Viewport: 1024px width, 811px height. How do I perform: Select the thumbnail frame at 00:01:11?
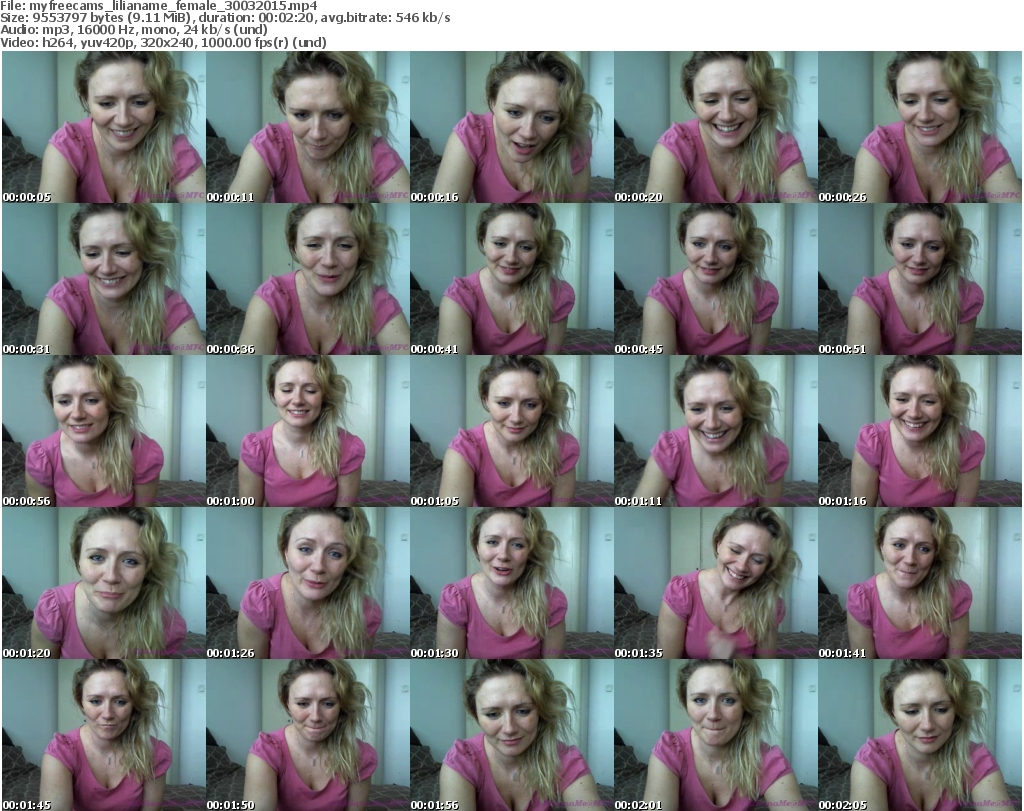716,431
